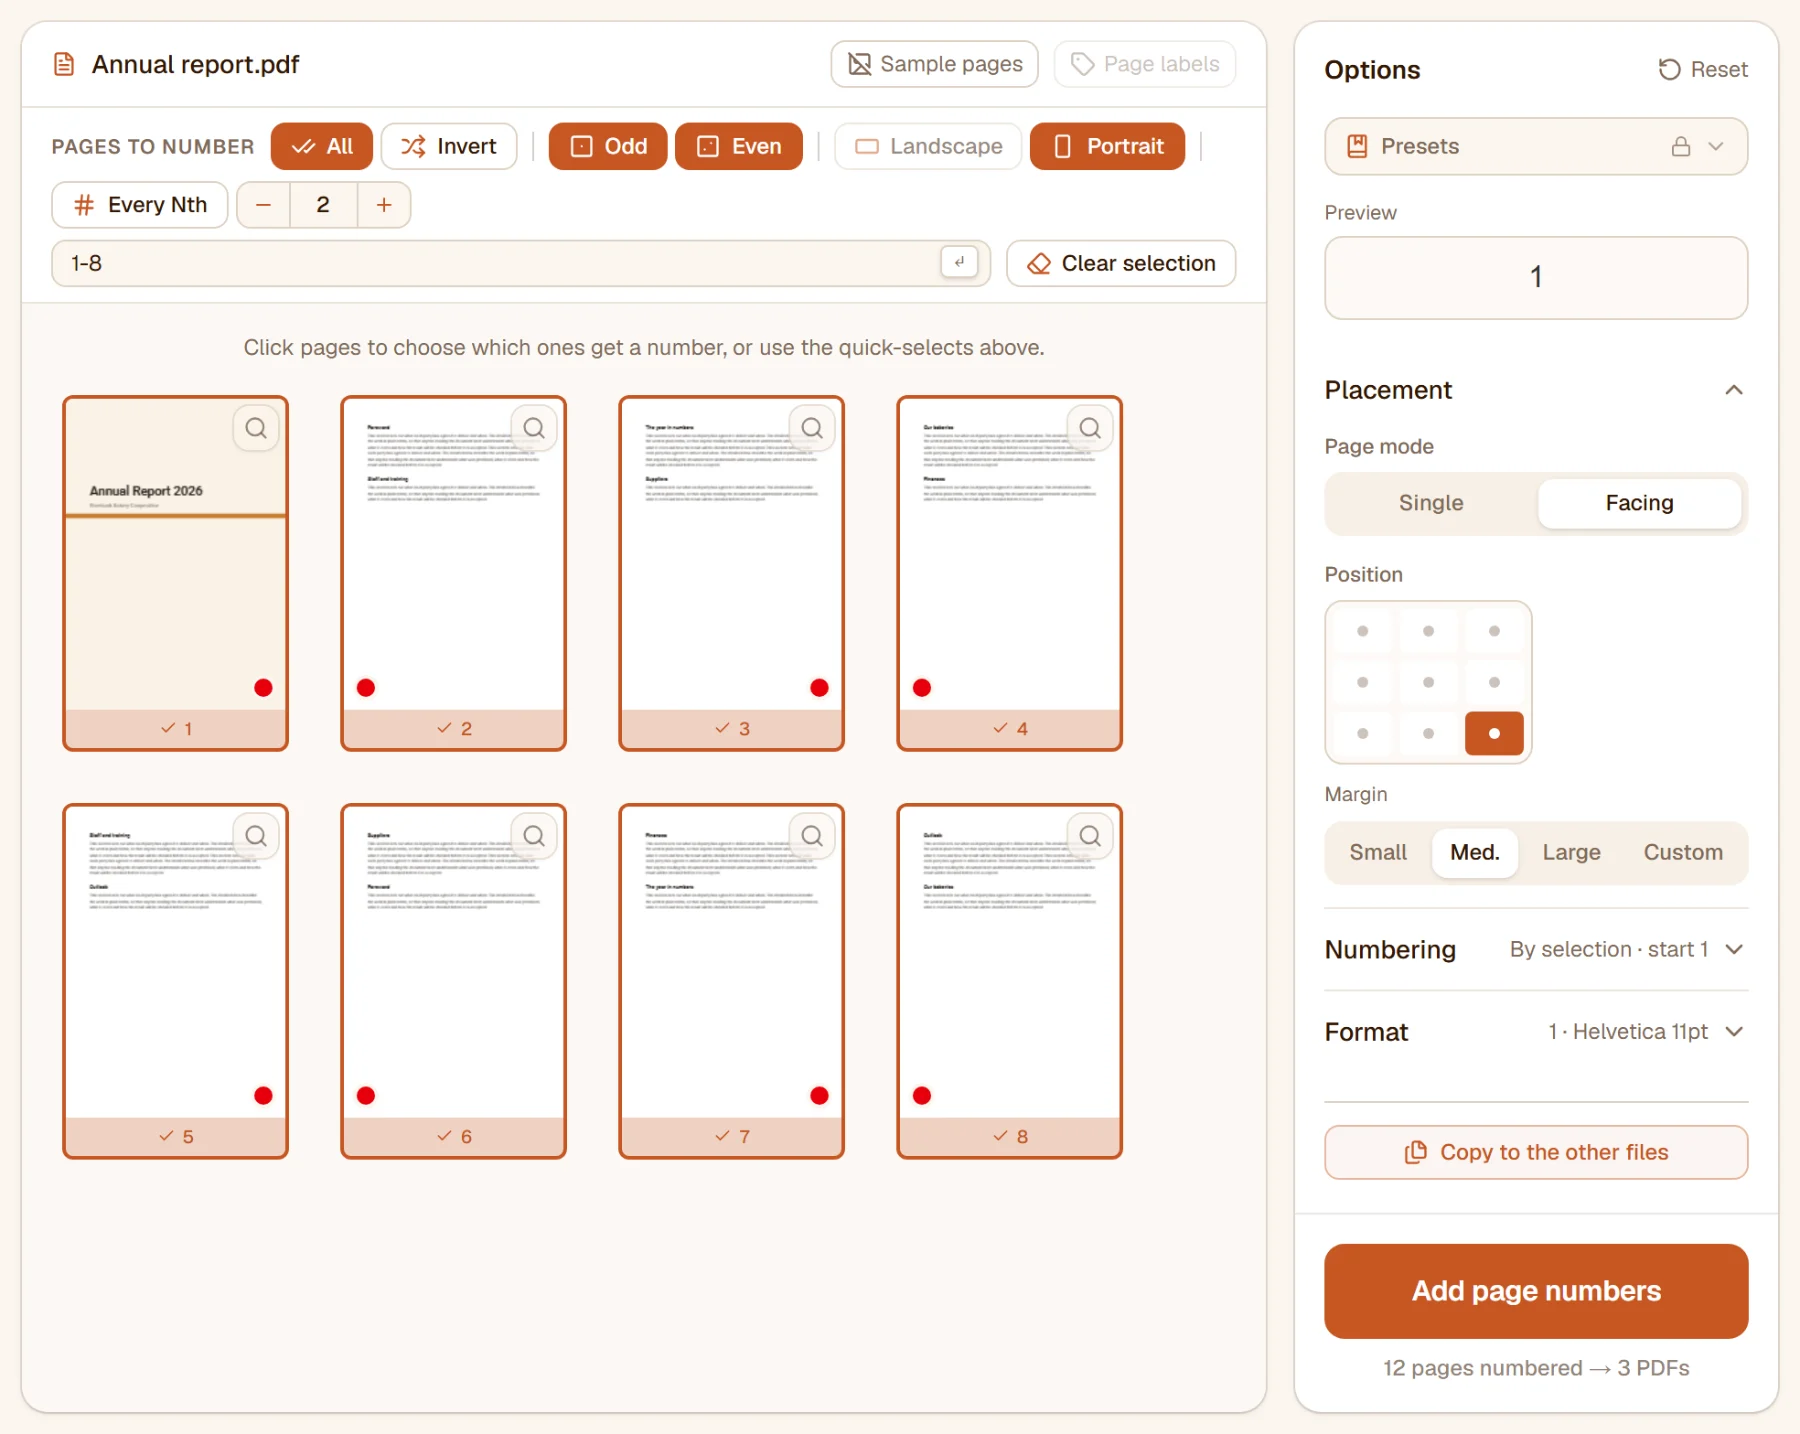Click the Every Nth button
The image size is (1800, 1434).
[x=140, y=205]
